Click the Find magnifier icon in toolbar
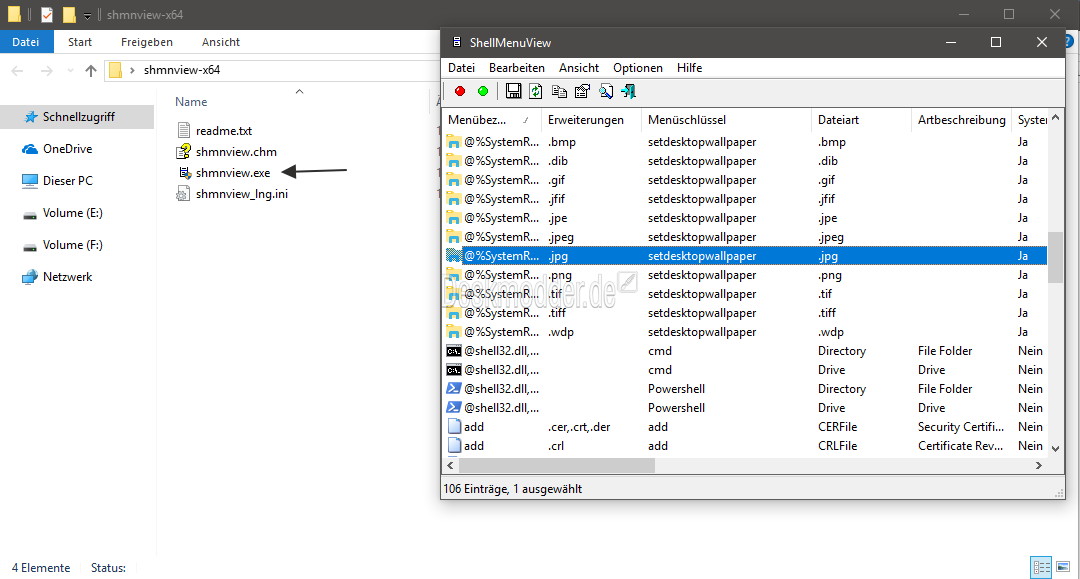Screen dimensions: 1080x579 point(605,91)
